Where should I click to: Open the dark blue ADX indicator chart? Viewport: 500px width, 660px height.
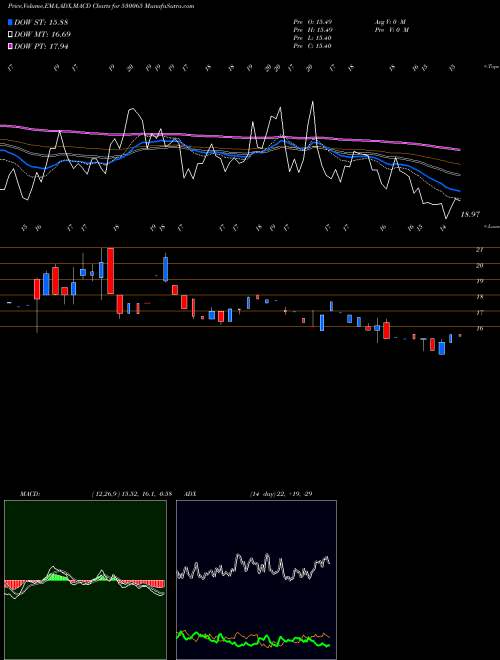pos(256,580)
